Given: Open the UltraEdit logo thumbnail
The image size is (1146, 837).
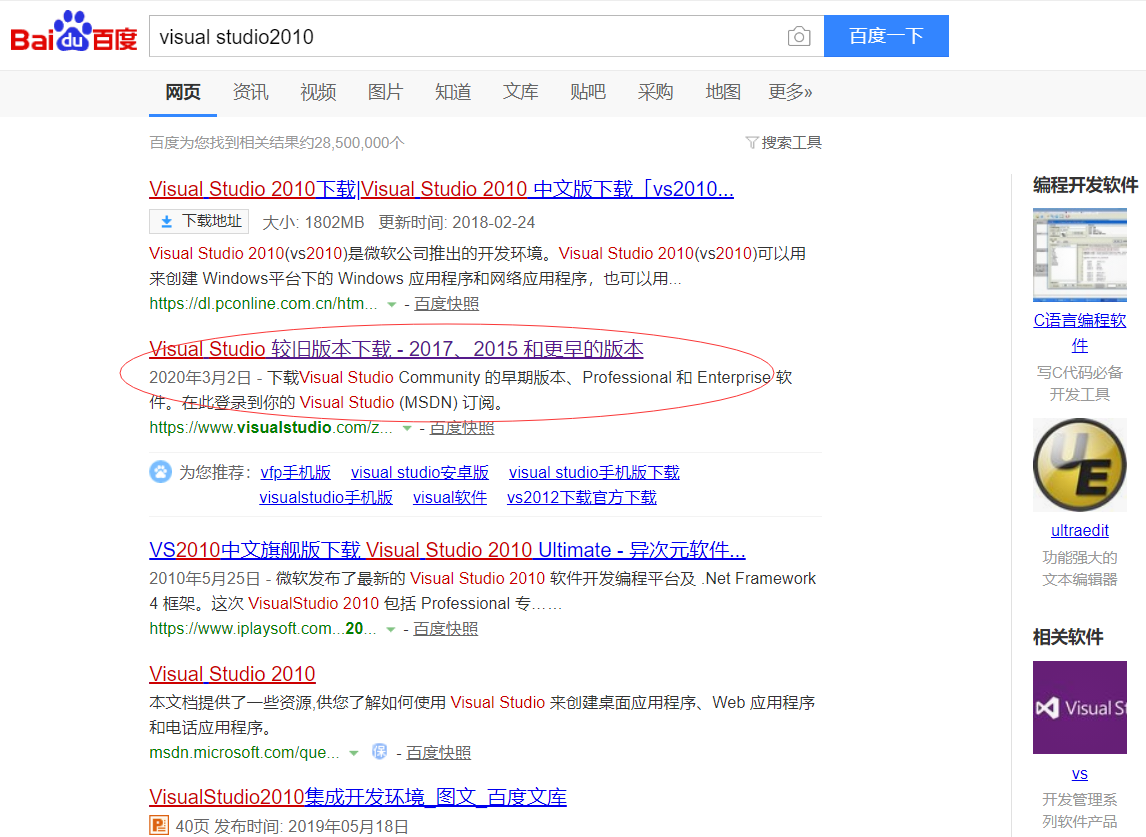Looking at the screenshot, I should tap(1079, 465).
